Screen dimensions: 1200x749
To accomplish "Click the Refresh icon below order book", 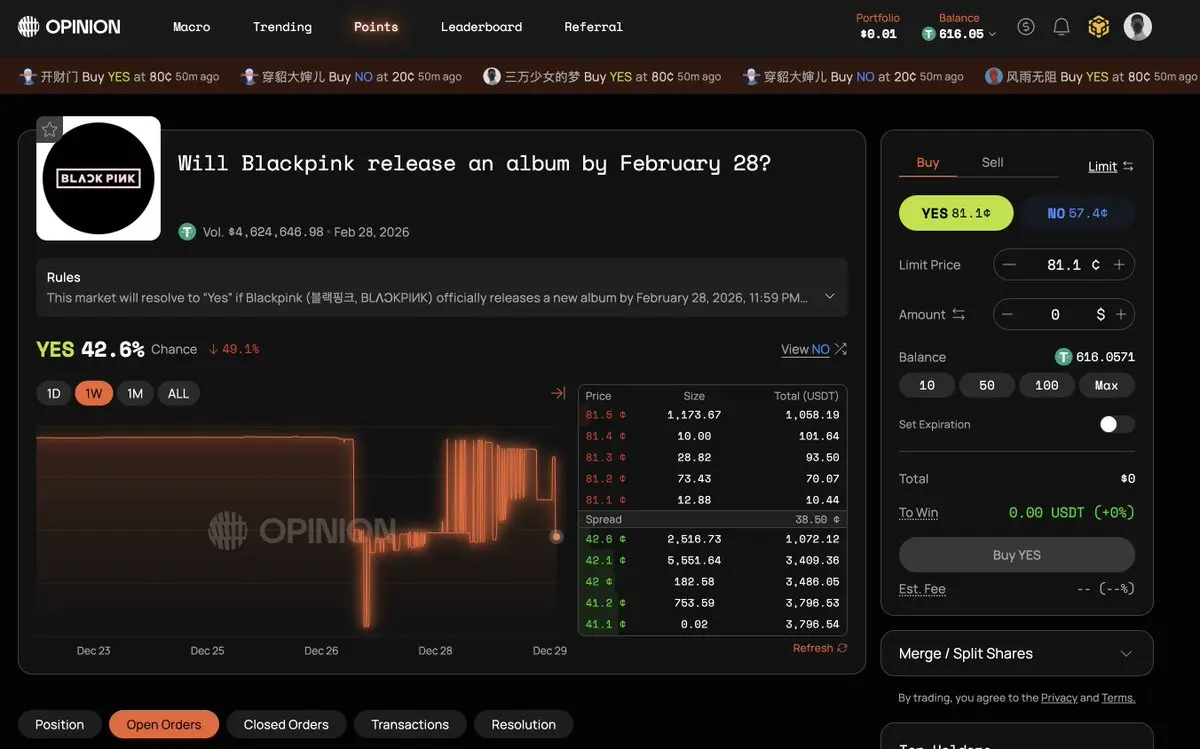I will coord(842,648).
